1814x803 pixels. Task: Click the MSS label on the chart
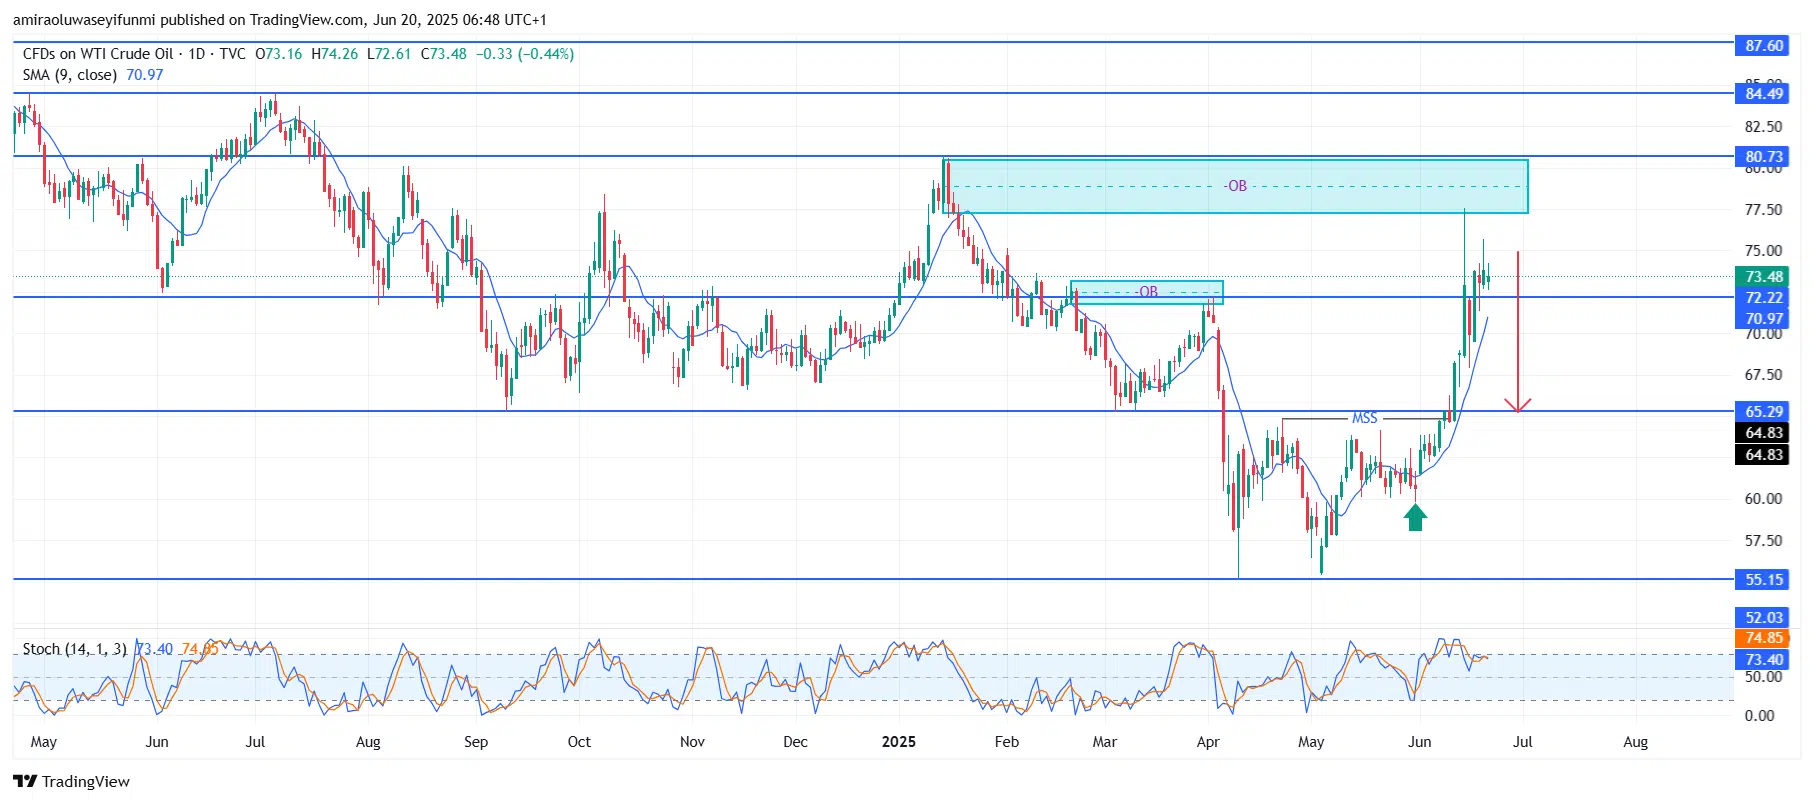click(1364, 418)
